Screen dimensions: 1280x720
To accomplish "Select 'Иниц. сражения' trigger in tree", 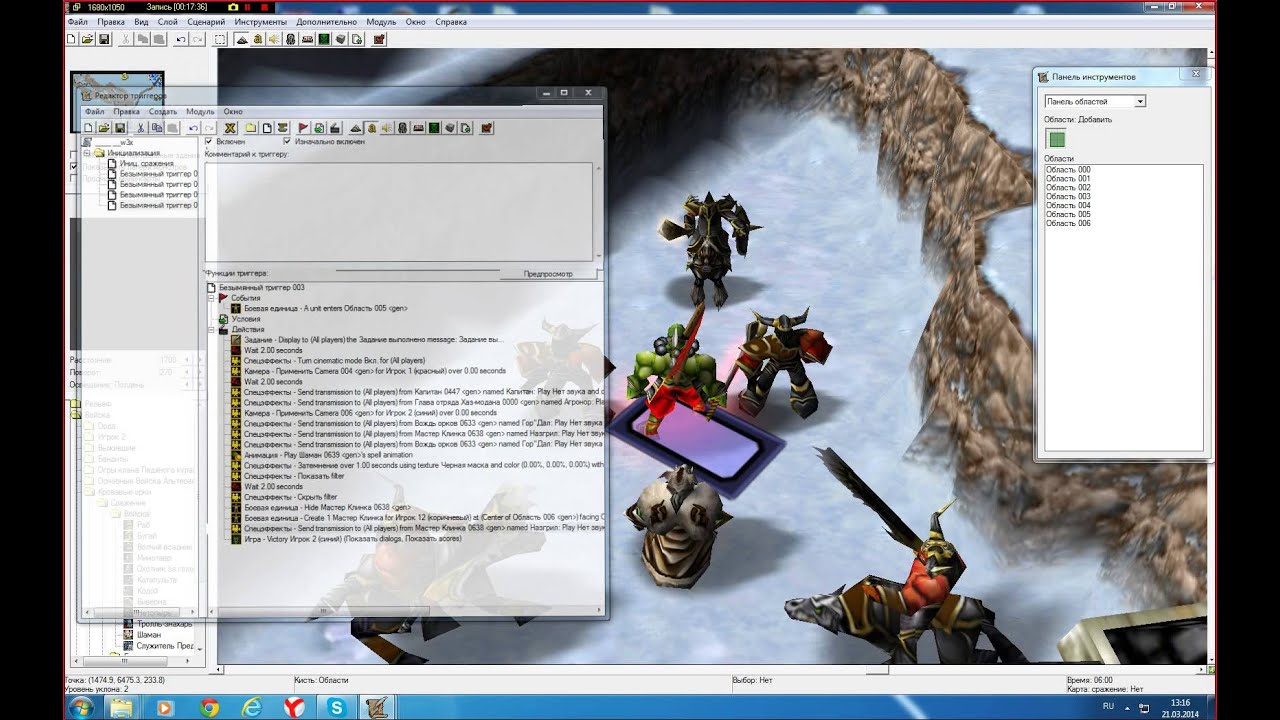I will pos(146,164).
